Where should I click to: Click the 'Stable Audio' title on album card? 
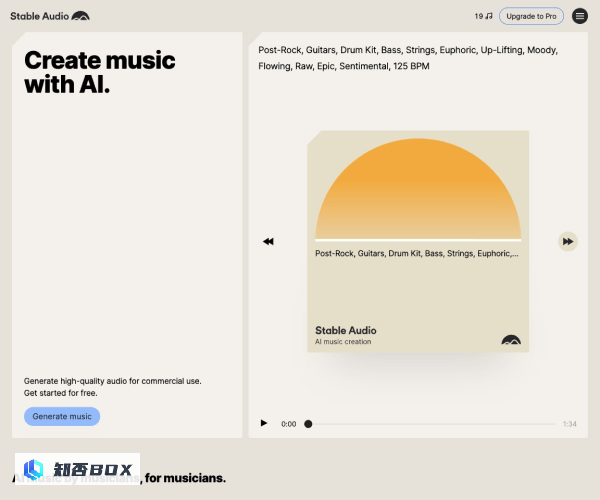[x=346, y=331]
